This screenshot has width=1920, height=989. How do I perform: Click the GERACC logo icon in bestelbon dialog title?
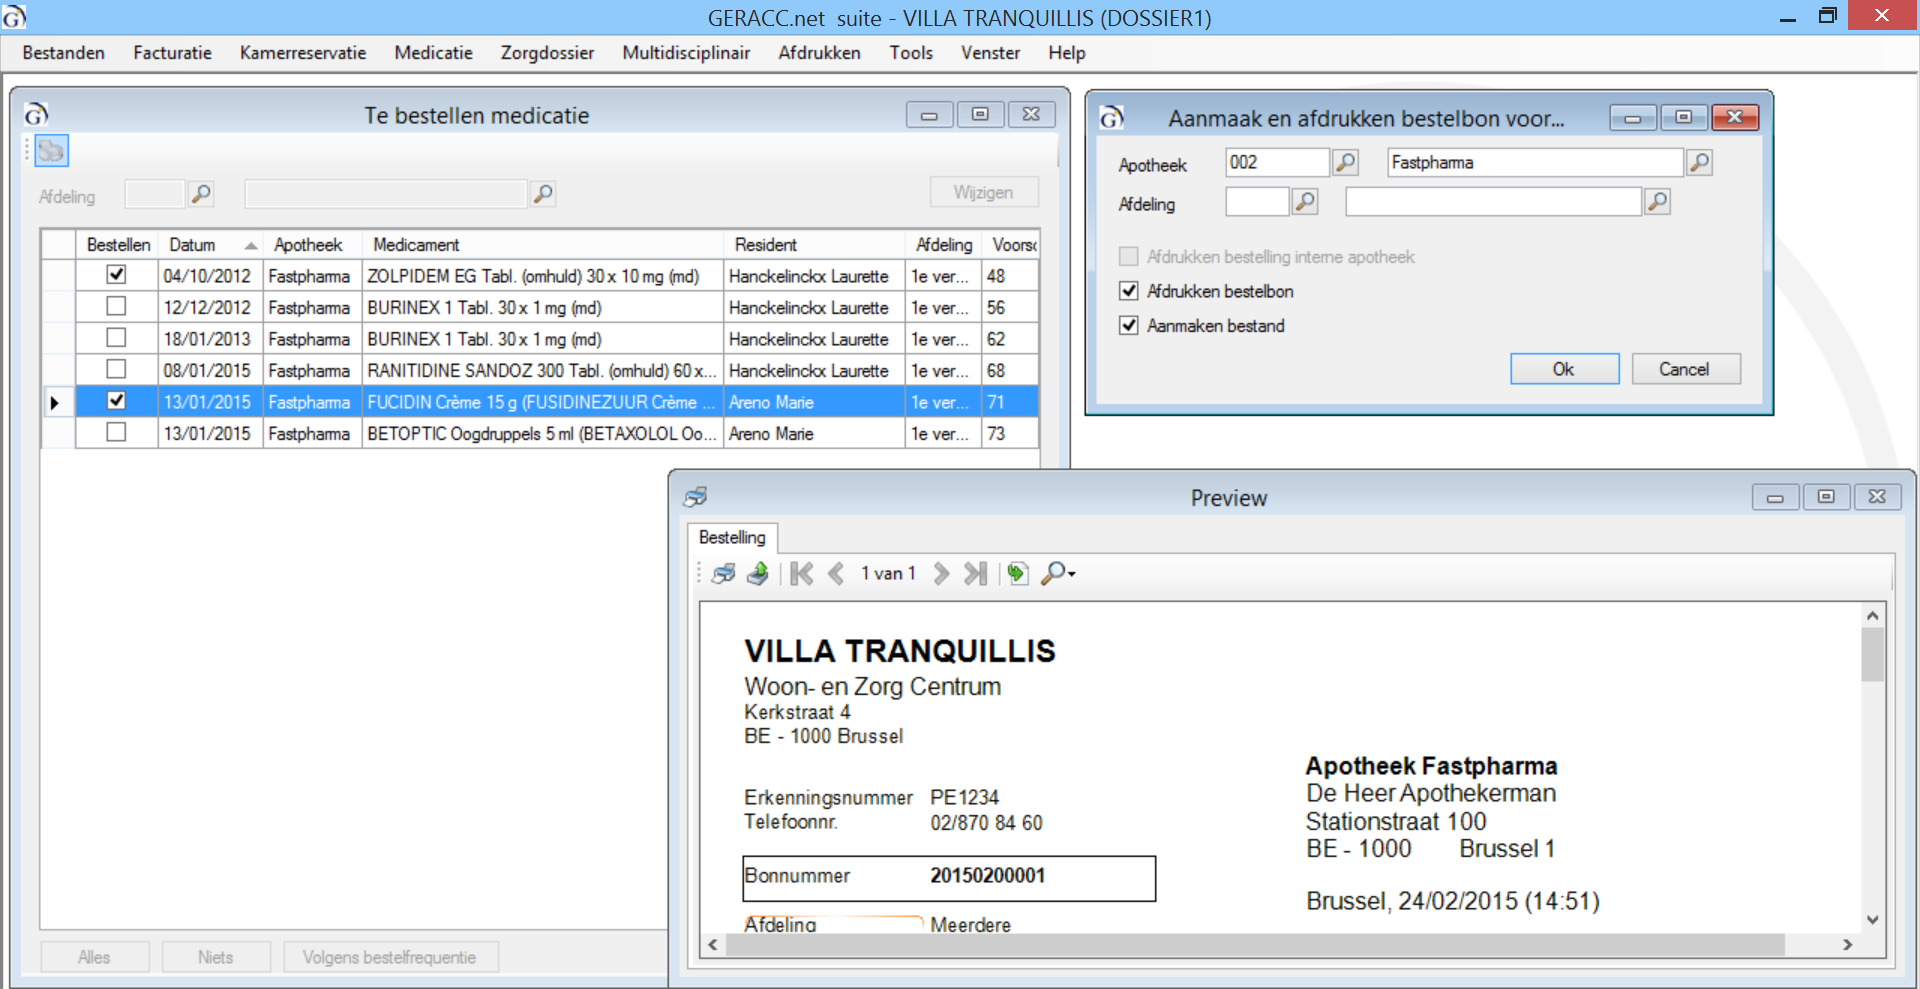click(x=1112, y=118)
